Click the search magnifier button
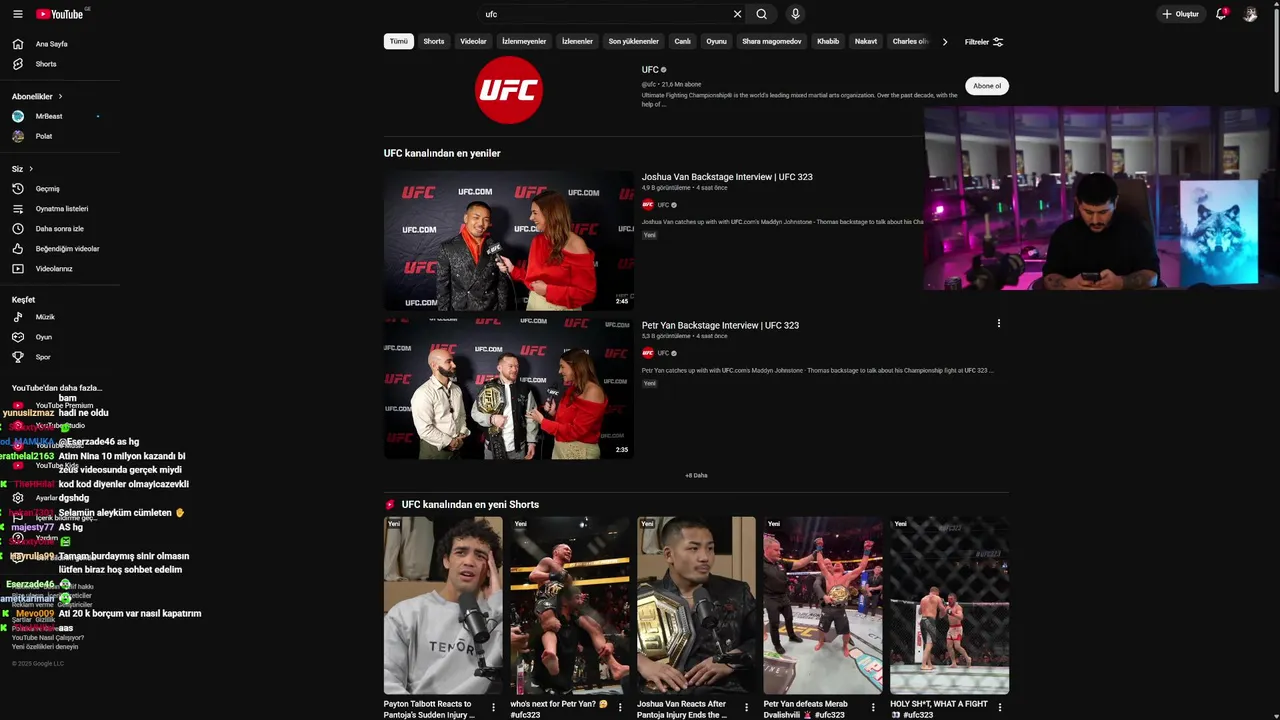This screenshot has height=720, width=1280. click(x=762, y=14)
